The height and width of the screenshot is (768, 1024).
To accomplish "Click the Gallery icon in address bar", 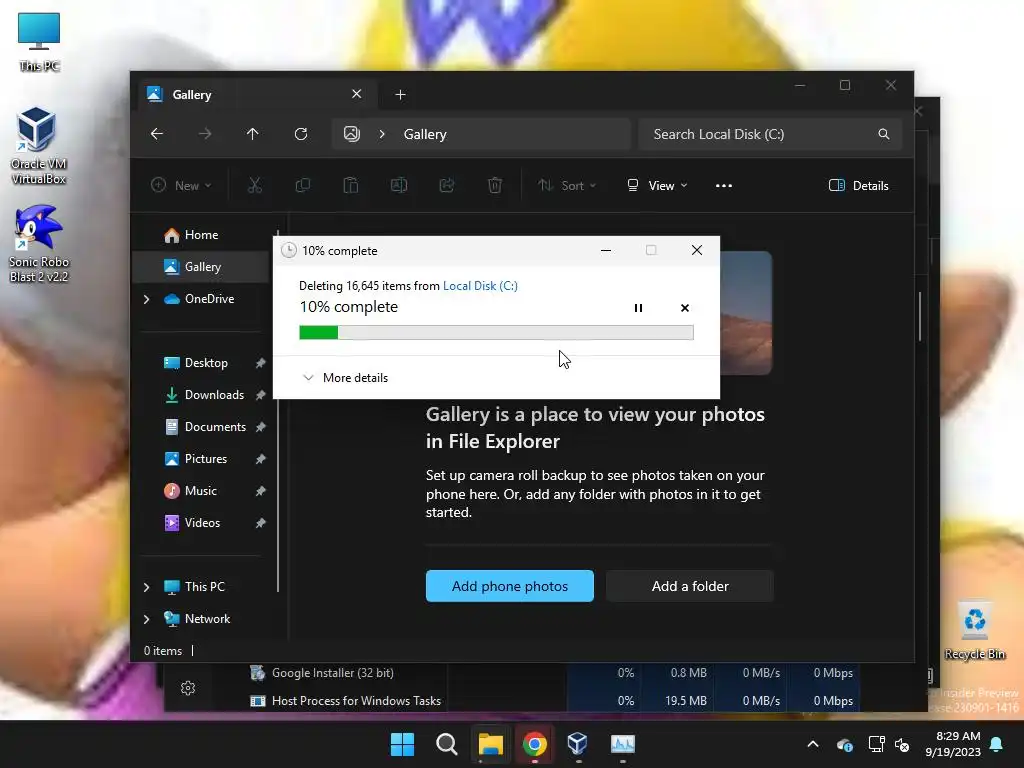I will [x=352, y=134].
